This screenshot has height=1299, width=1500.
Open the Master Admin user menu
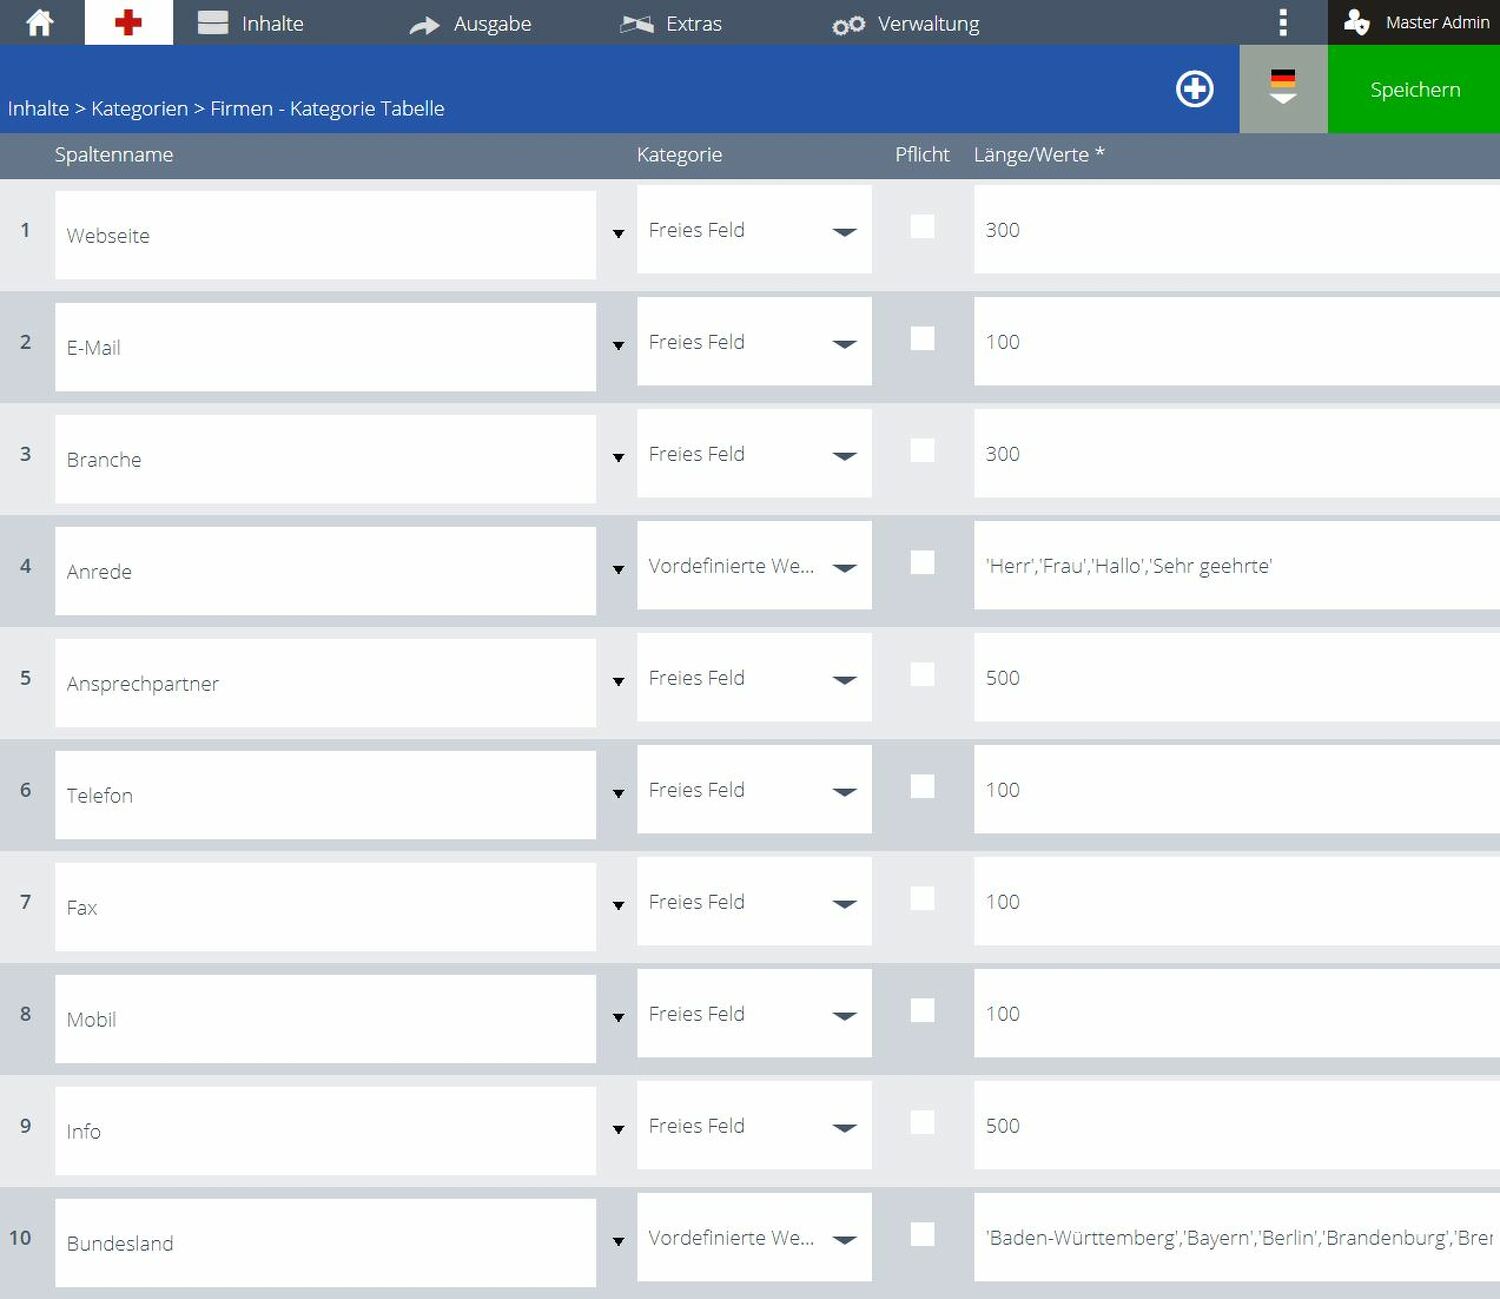click(1414, 22)
